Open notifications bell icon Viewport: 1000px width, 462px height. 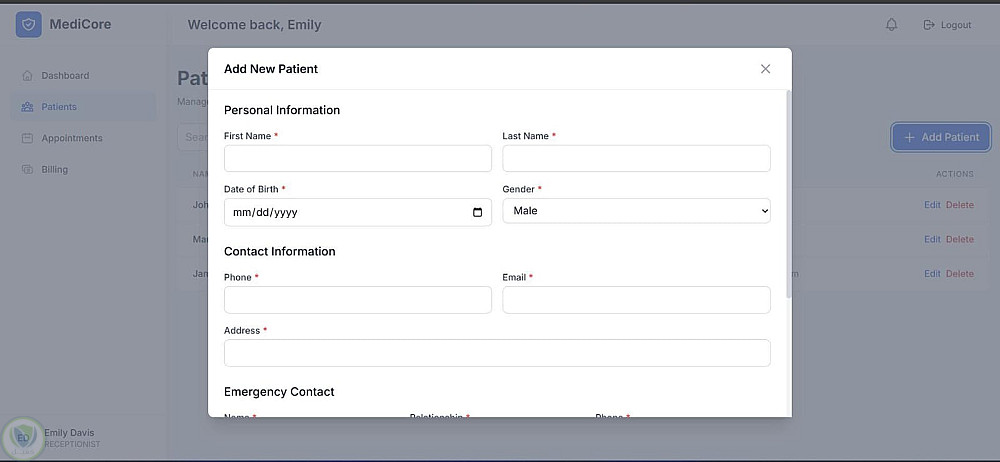[x=892, y=25]
